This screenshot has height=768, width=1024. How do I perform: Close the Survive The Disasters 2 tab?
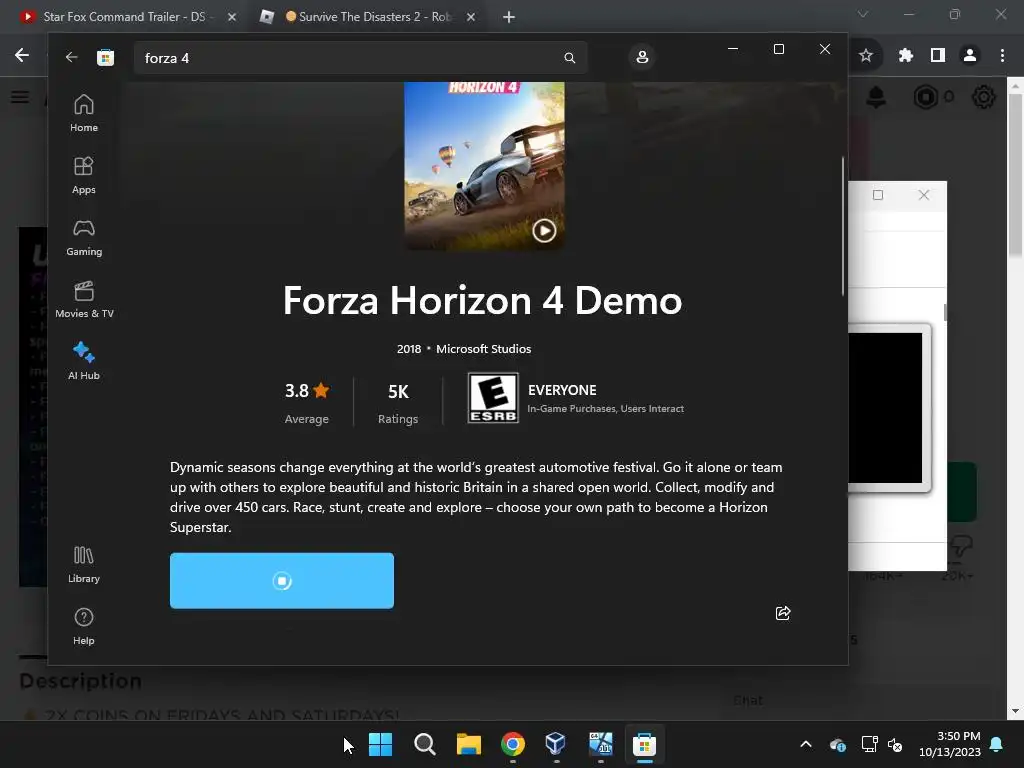471,17
